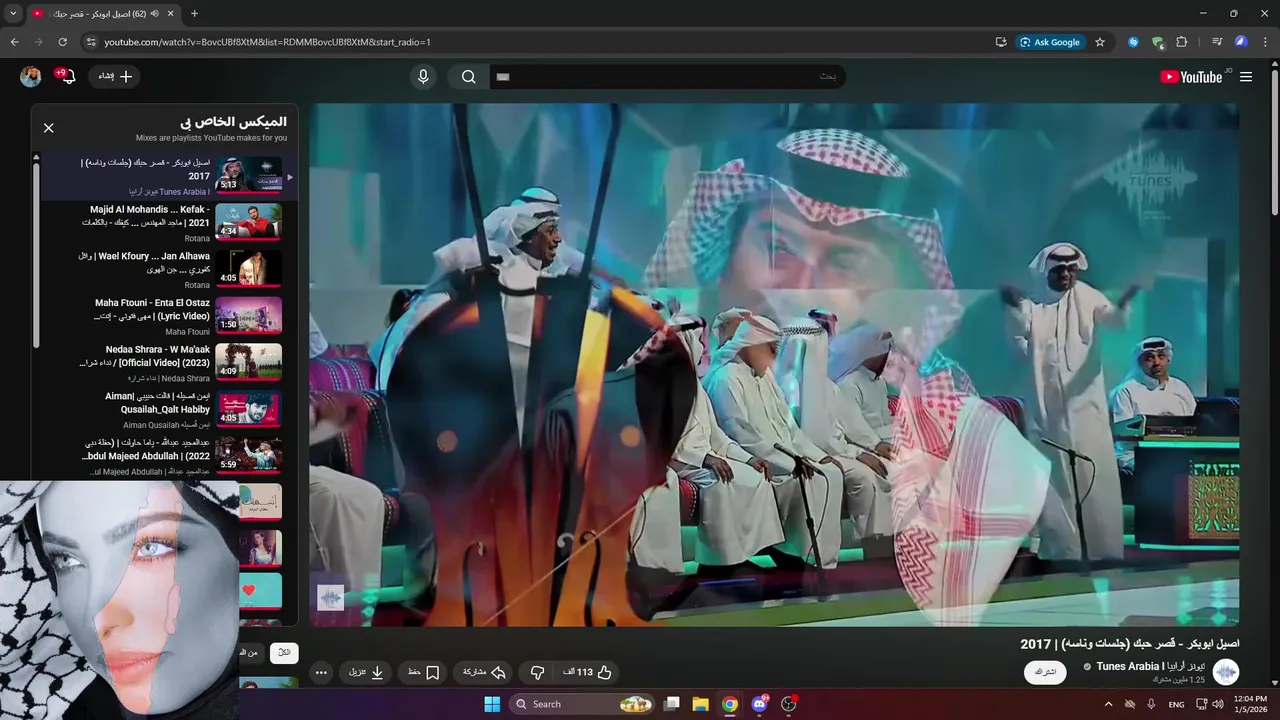Click the taskbar Search box
The height and width of the screenshot is (720, 1280).
583,704
